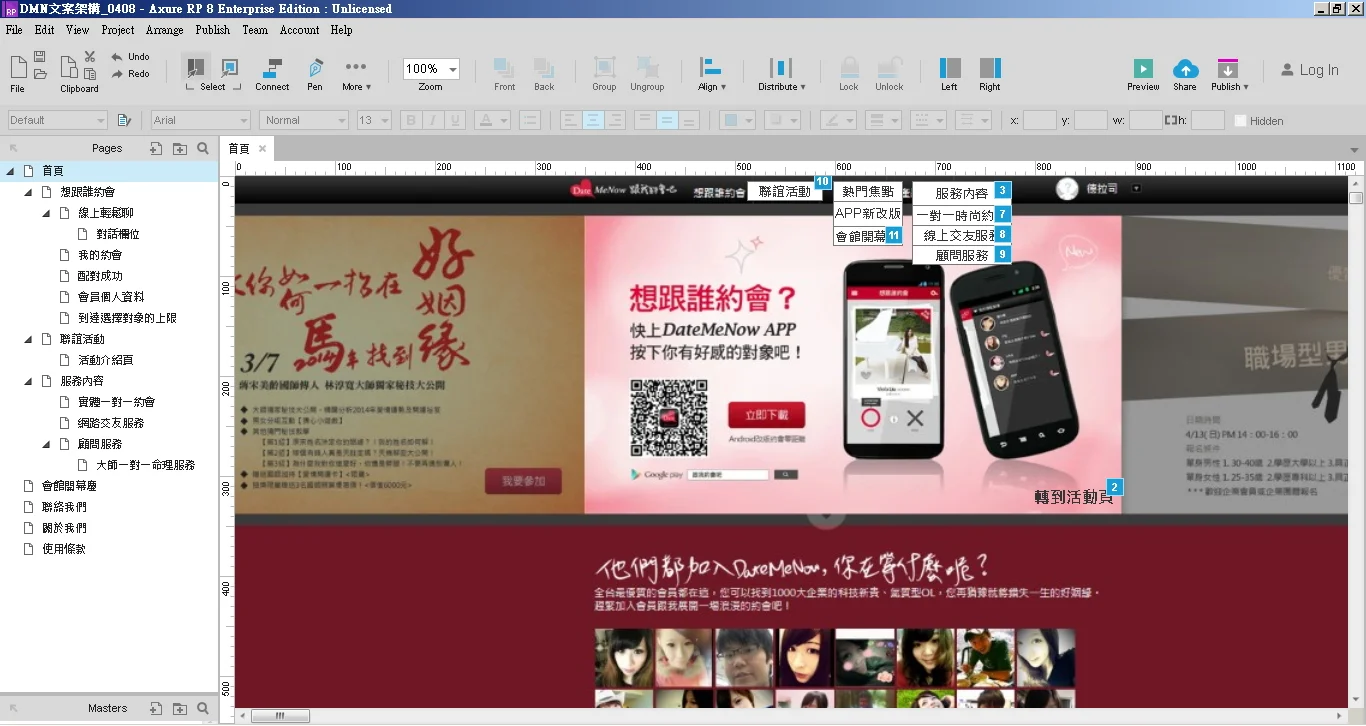This screenshot has height=726, width=1366.
Task: Click the Preview play icon
Action: pyautogui.click(x=1143, y=68)
